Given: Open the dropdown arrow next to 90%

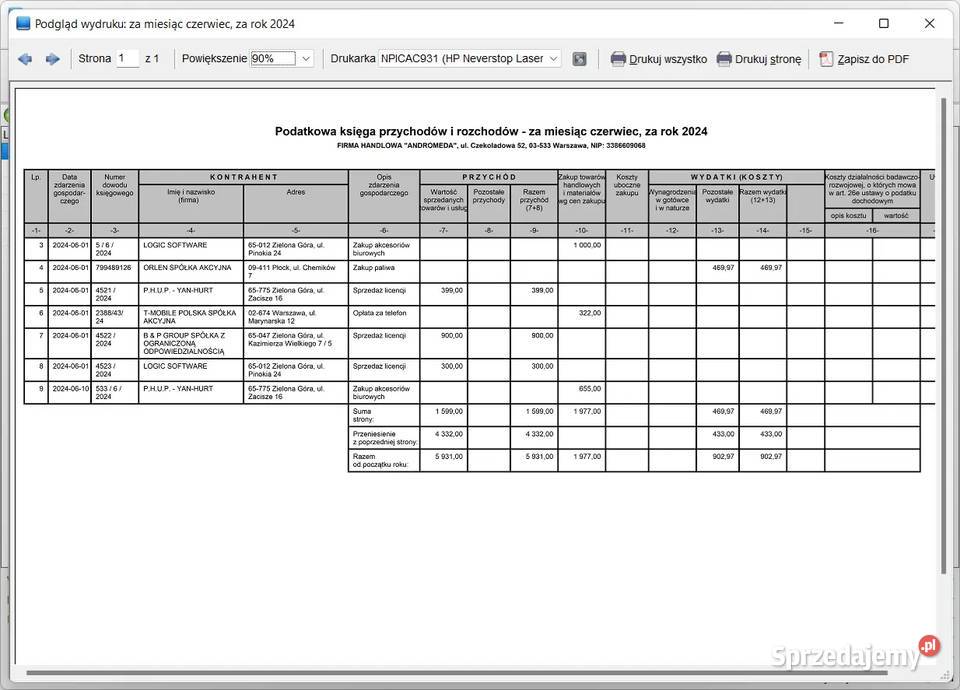Looking at the screenshot, I should pyautogui.click(x=306, y=59).
